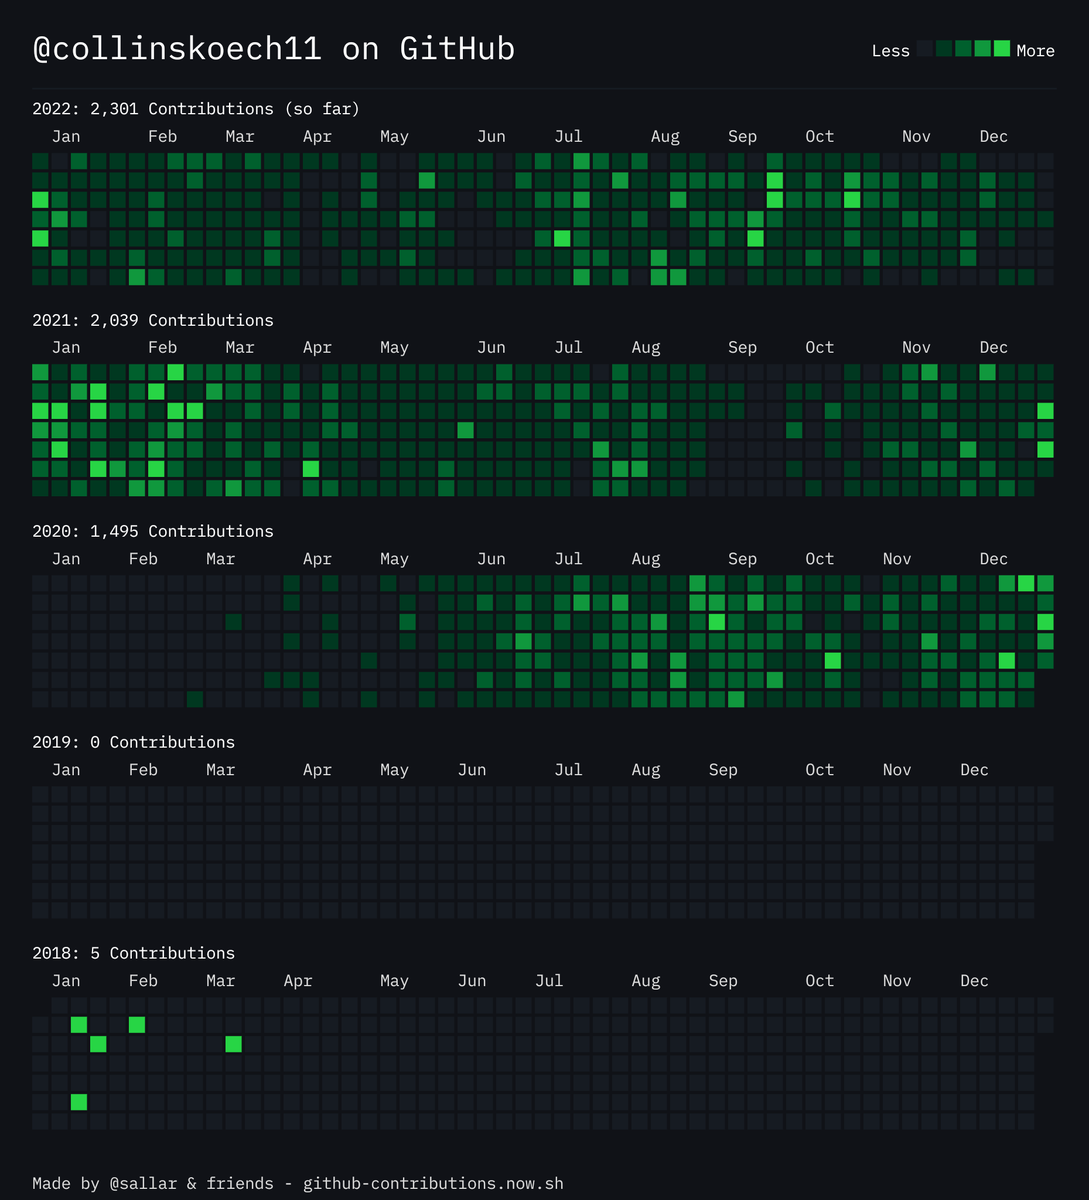Click the "2021: 2,039 Contributions" heading
This screenshot has height=1200, width=1089.
pyautogui.click(x=153, y=320)
